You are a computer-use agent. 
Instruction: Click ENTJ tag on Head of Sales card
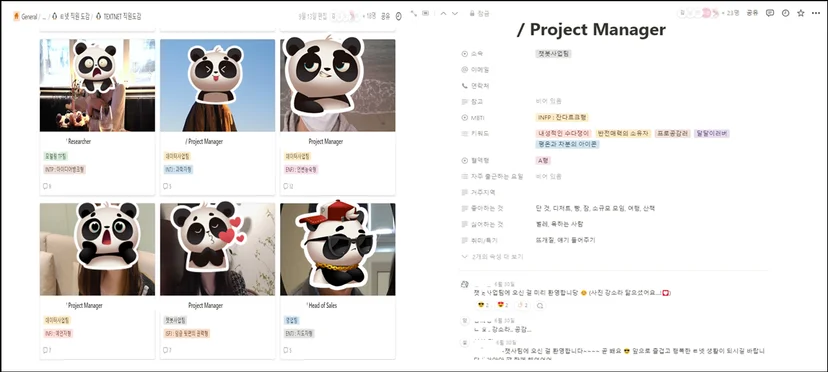(299, 333)
